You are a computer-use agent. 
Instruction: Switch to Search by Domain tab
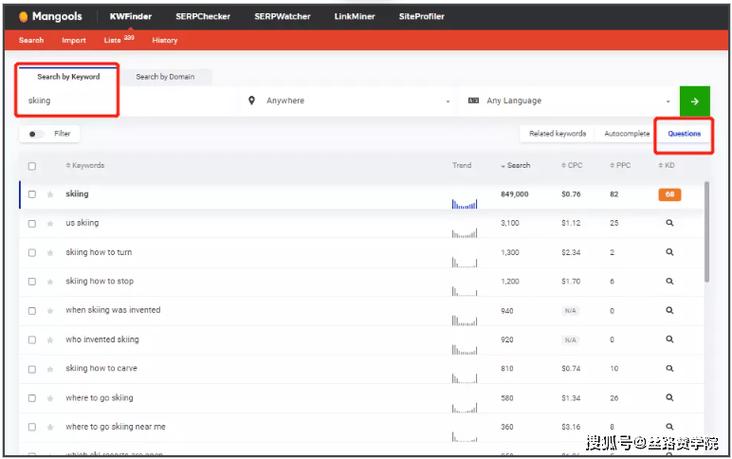[x=165, y=77]
